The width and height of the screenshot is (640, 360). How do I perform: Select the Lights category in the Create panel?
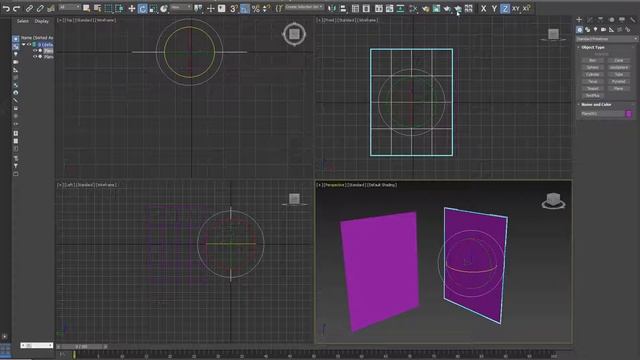pos(596,30)
